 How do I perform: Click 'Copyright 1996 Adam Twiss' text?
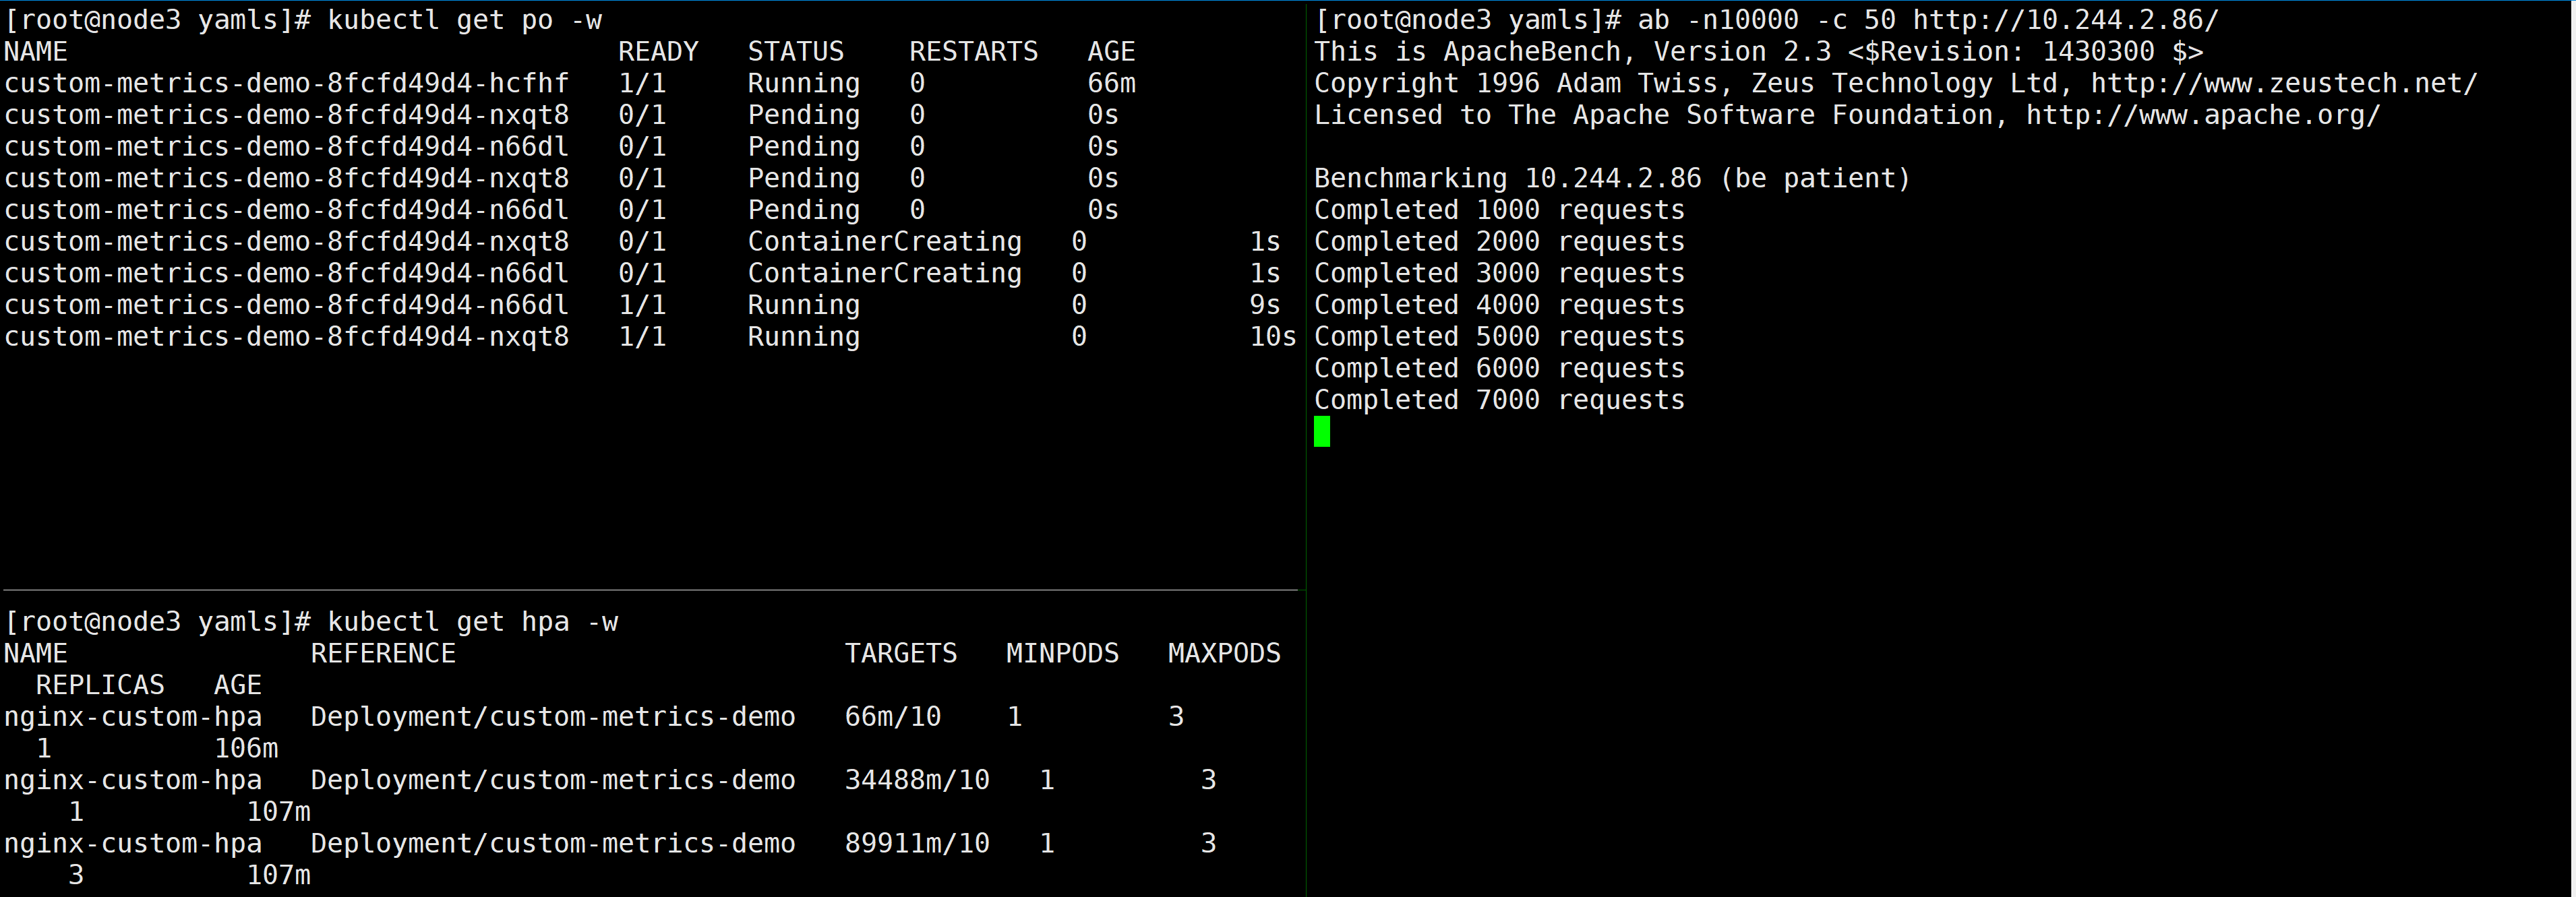click(1516, 83)
